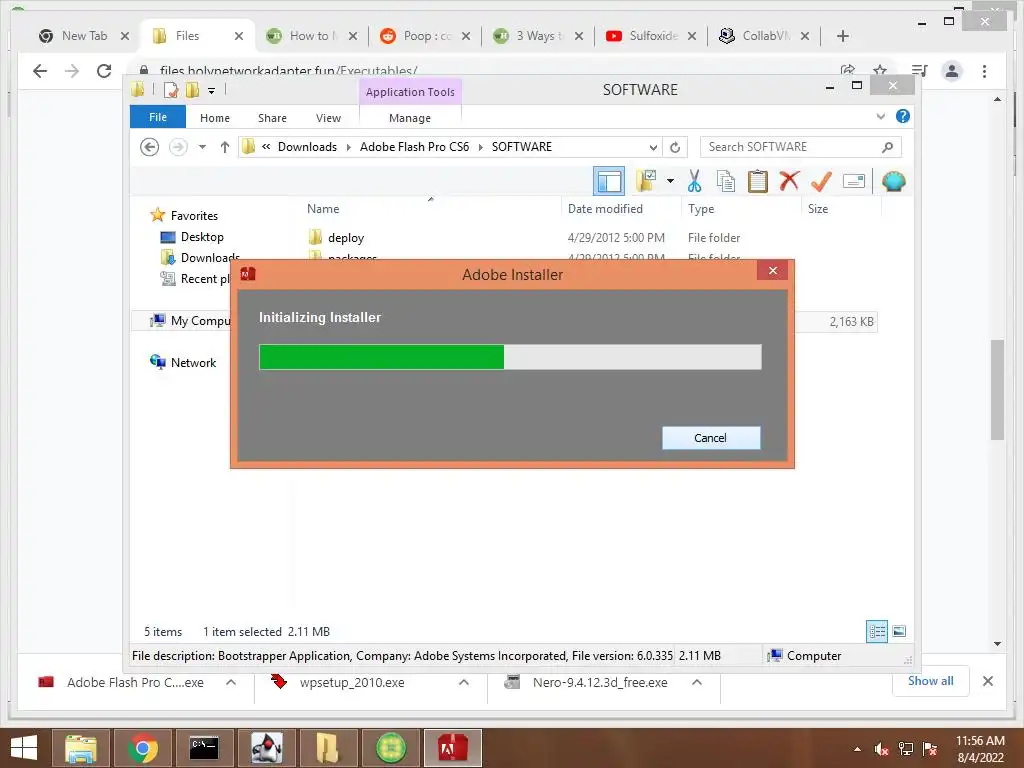Image resolution: width=1024 pixels, height=768 pixels.
Task: Switch to the Sulfoxide YouTube tab
Action: point(653,36)
